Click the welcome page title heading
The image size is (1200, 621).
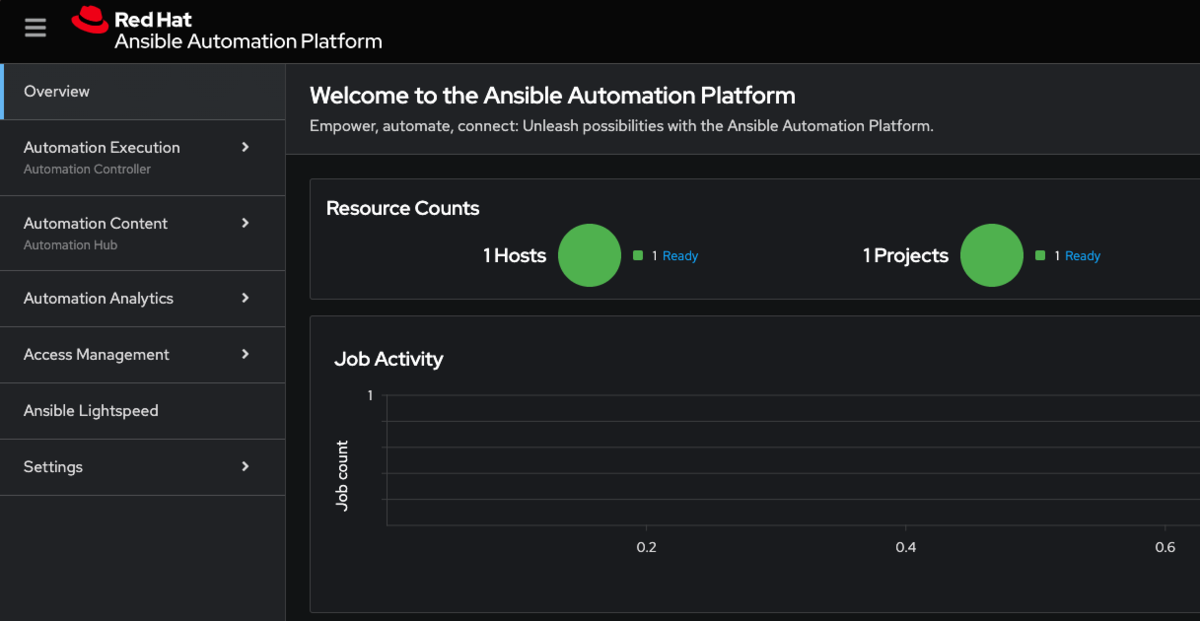(x=552, y=95)
